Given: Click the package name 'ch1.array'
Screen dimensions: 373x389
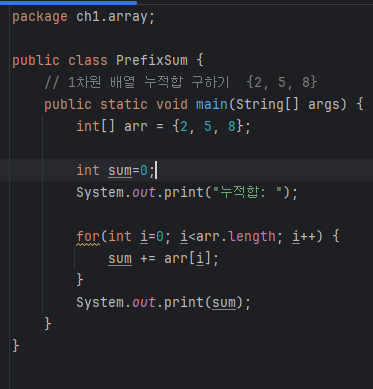Looking at the screenshot, I should (x=112, y=17).
